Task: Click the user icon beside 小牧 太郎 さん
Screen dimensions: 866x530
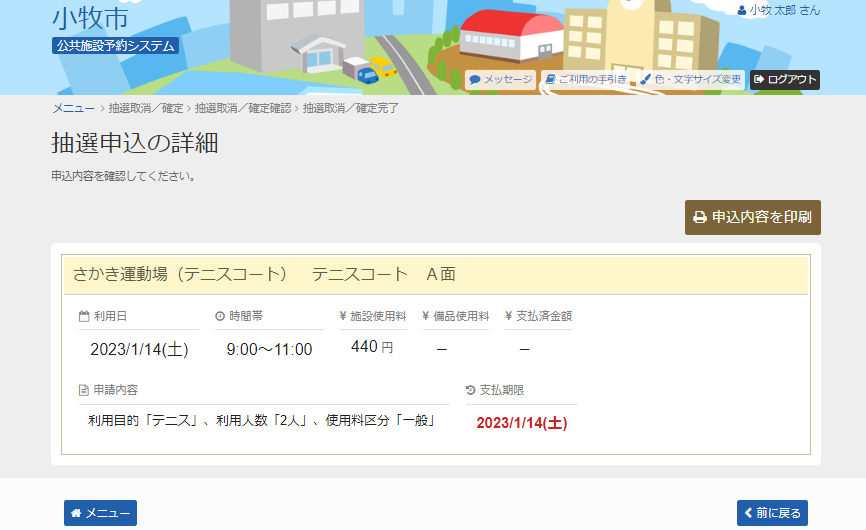Action: 741,10
